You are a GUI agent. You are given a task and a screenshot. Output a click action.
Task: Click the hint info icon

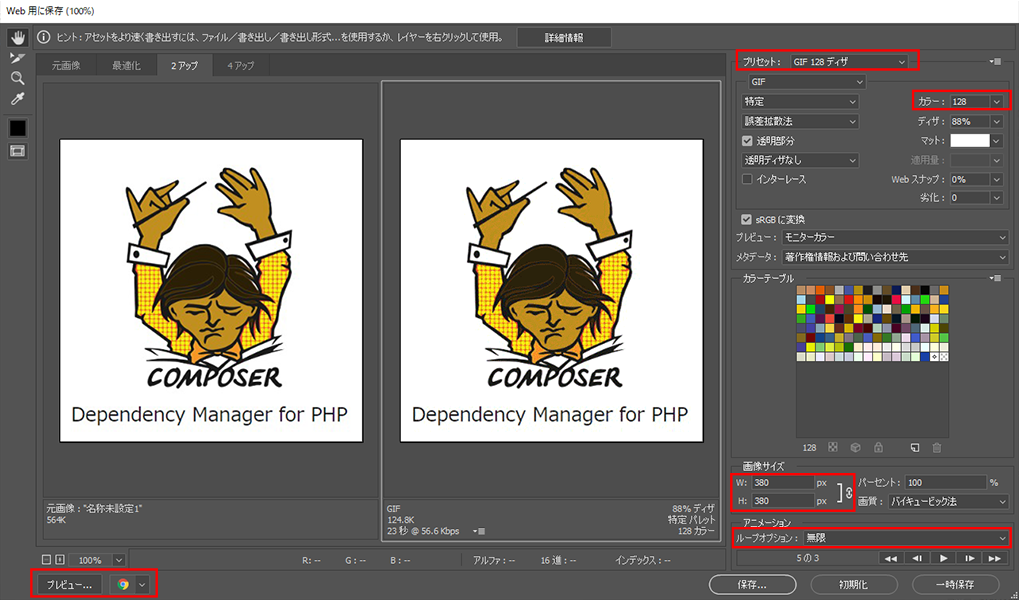(44, 38)
